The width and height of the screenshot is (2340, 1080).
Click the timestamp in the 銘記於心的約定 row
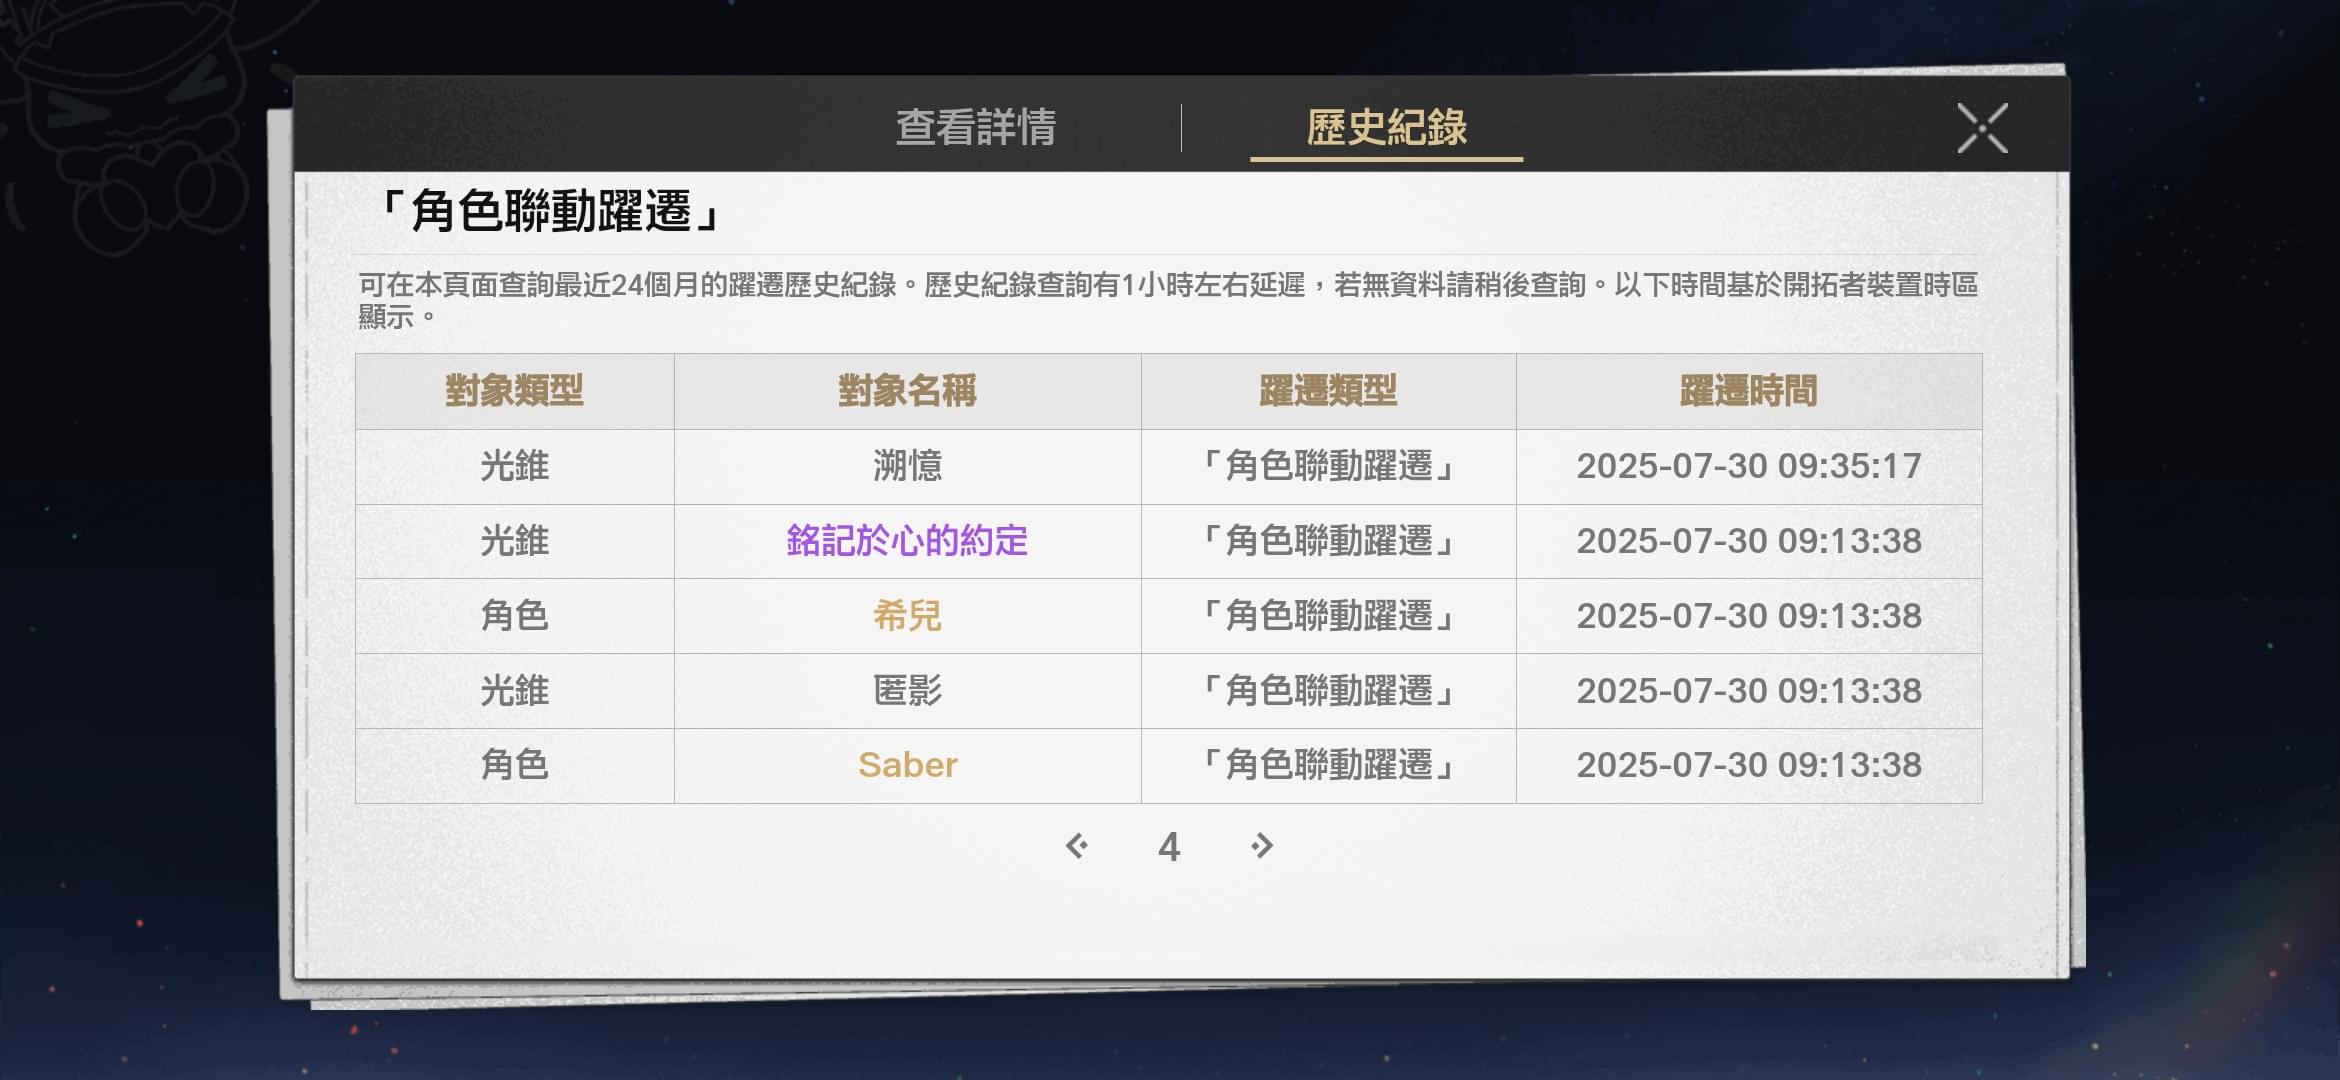coord(1749,541)
